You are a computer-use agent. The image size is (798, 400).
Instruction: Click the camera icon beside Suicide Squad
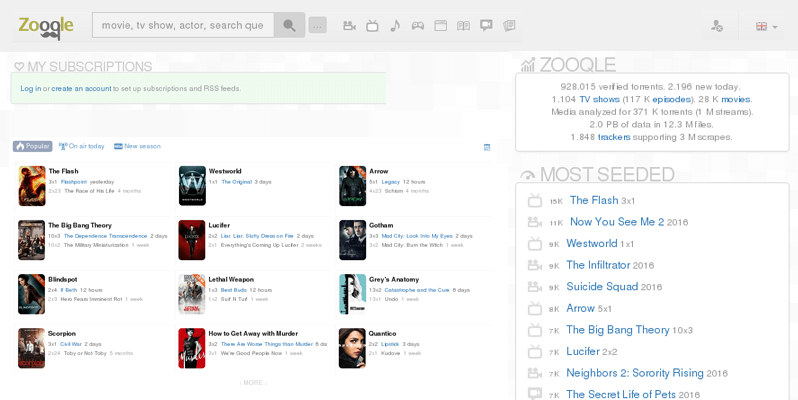(534, 287)
